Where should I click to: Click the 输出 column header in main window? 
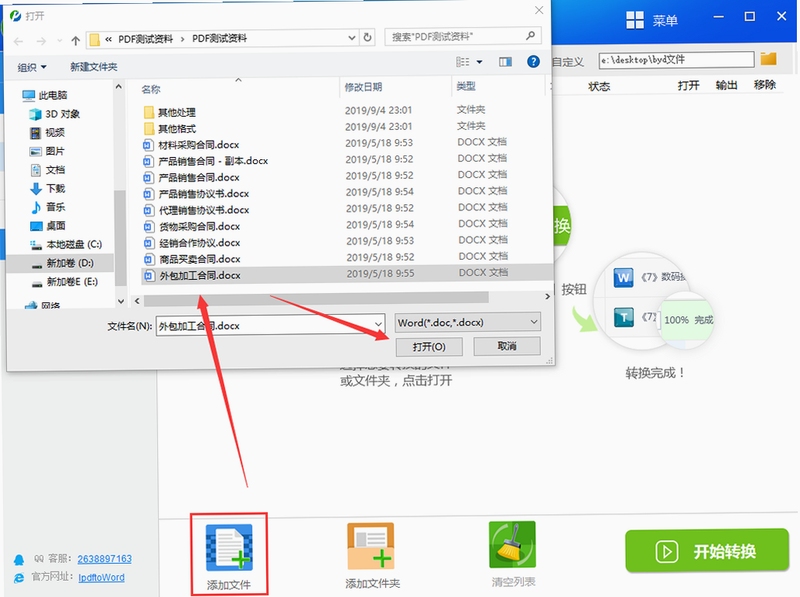(727, 85)
